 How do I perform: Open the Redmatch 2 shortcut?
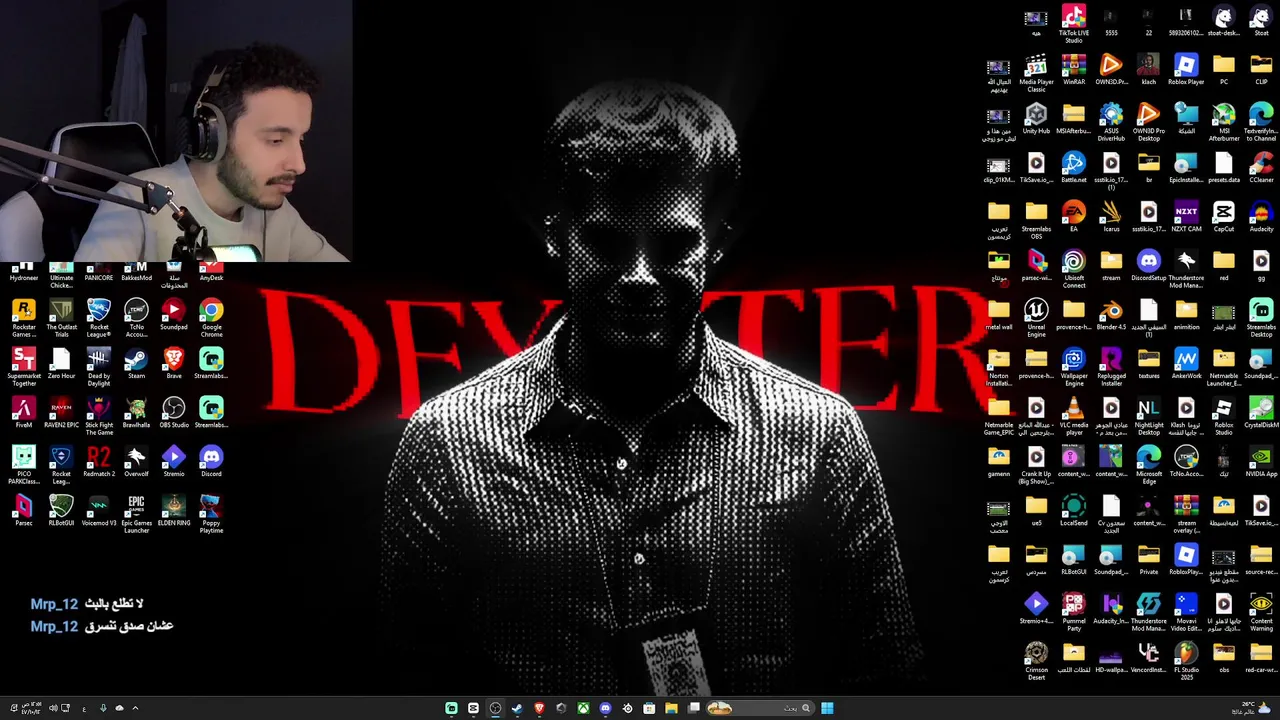coord(99,461)
